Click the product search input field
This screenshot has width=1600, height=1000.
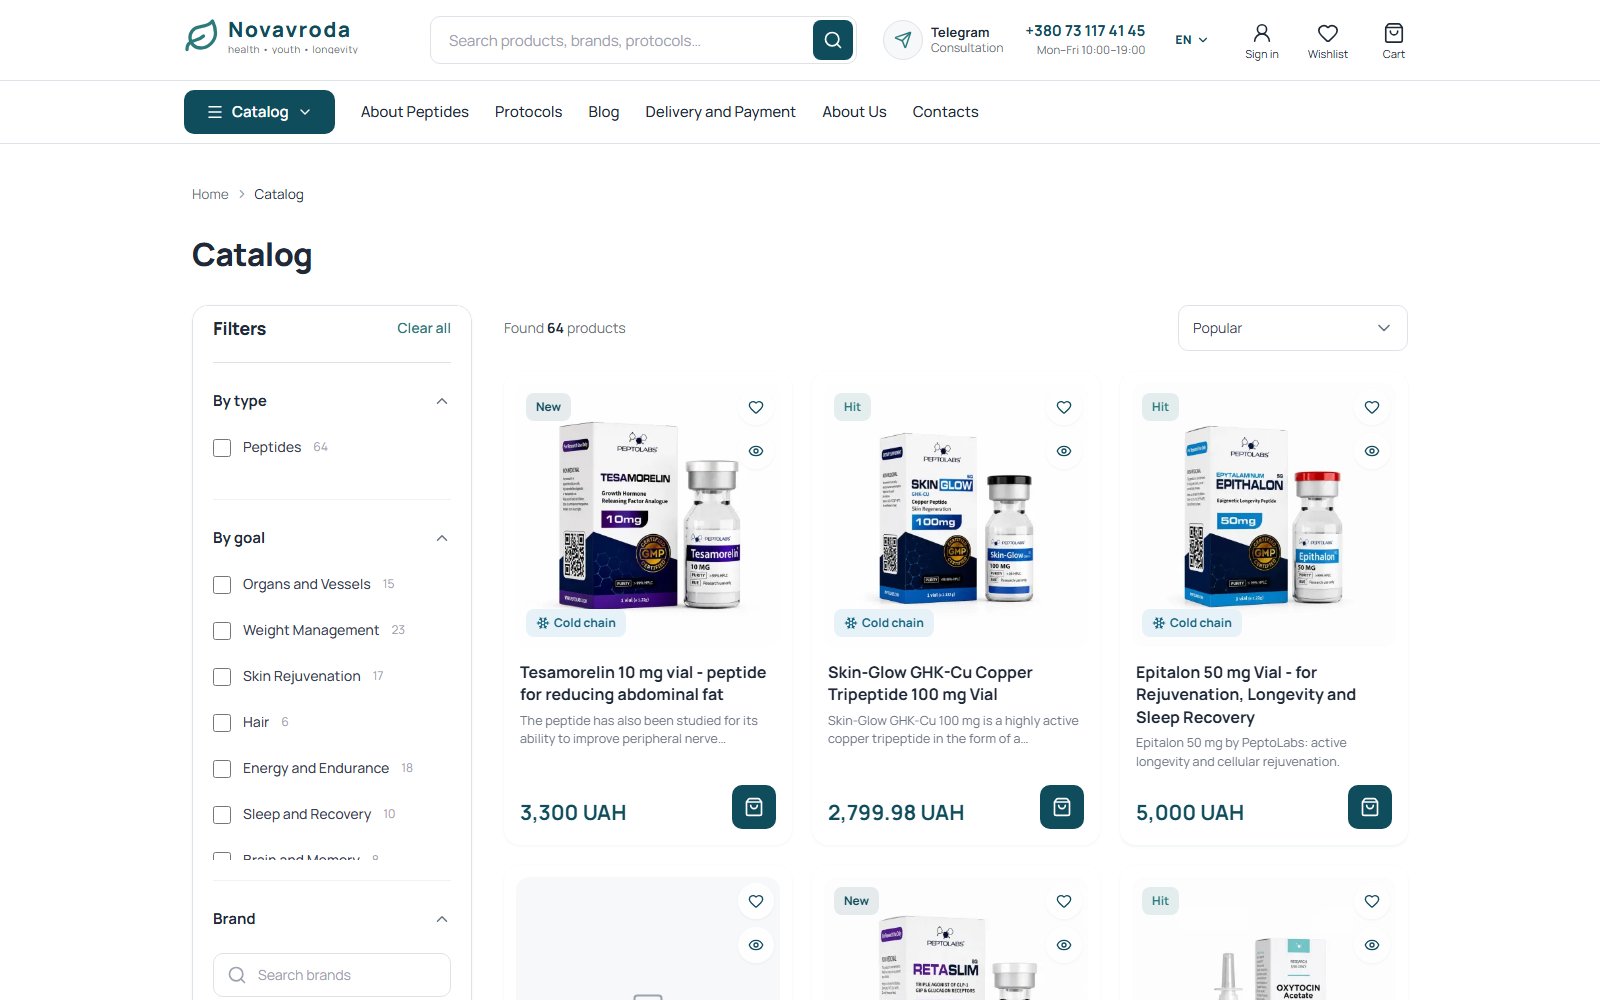622,40
